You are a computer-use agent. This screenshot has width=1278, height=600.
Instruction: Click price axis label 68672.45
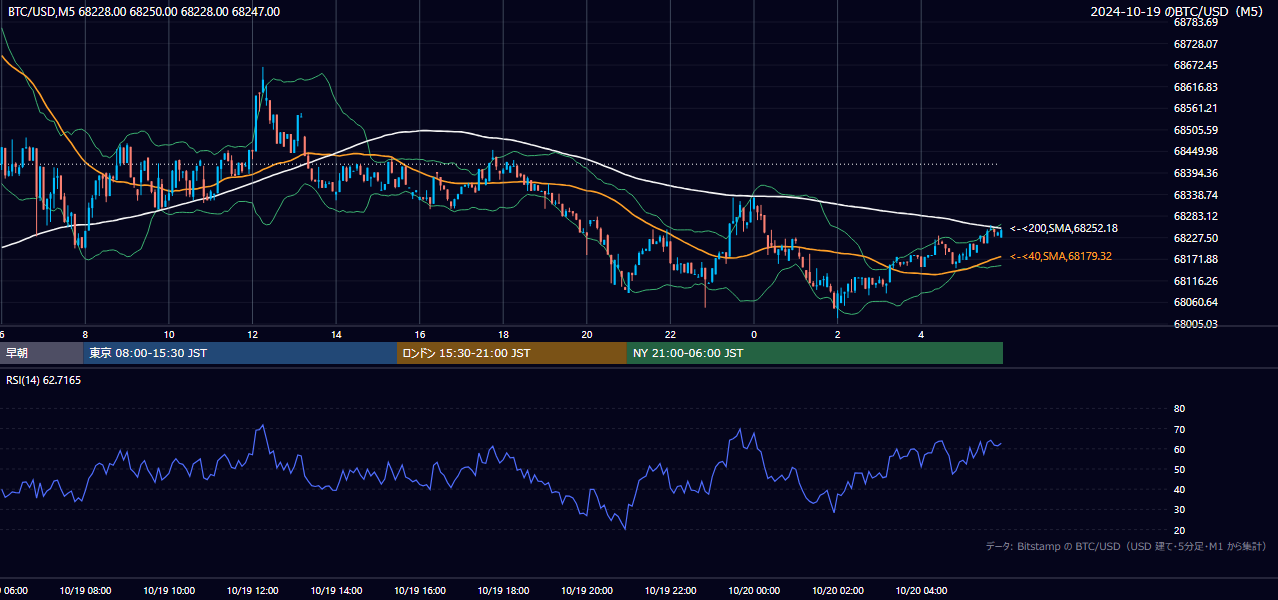coord(1196,65)
